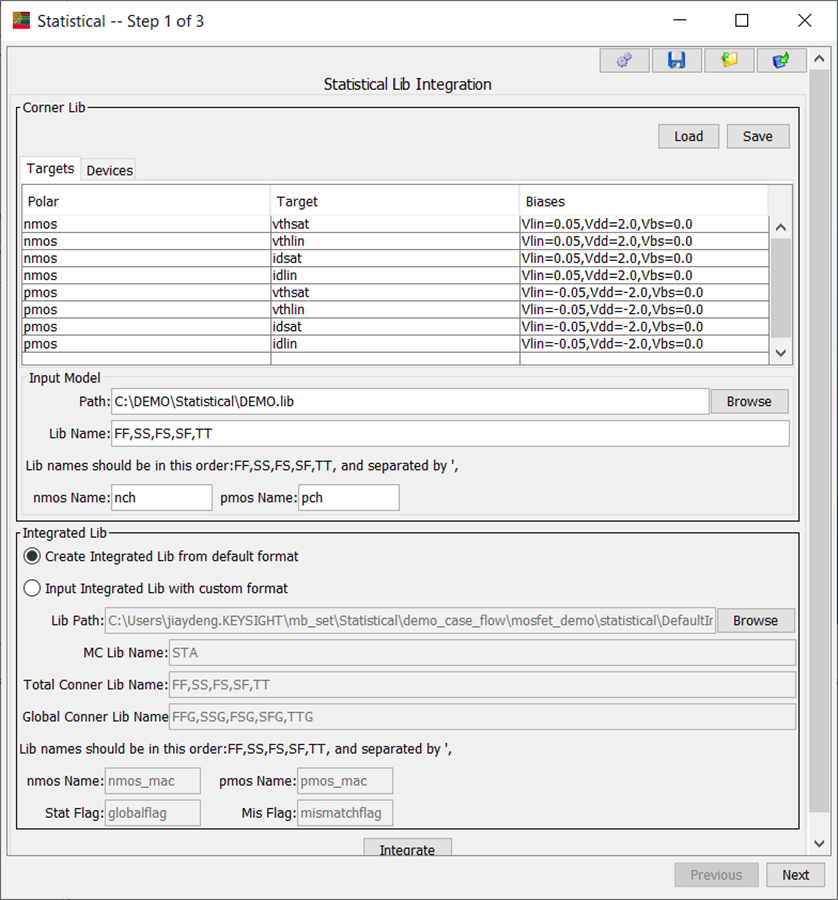This screenshot has width=838, height=900.
Task: Browse for the Input Model path
Action: click(x=749, y=401)
